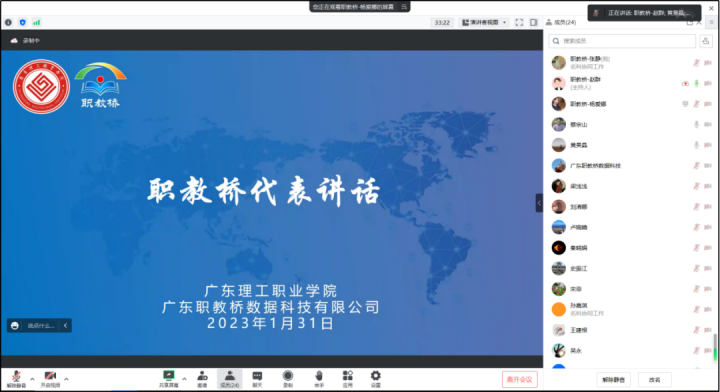Click the camera icon on 蔡余山's row

pos(708,124)
